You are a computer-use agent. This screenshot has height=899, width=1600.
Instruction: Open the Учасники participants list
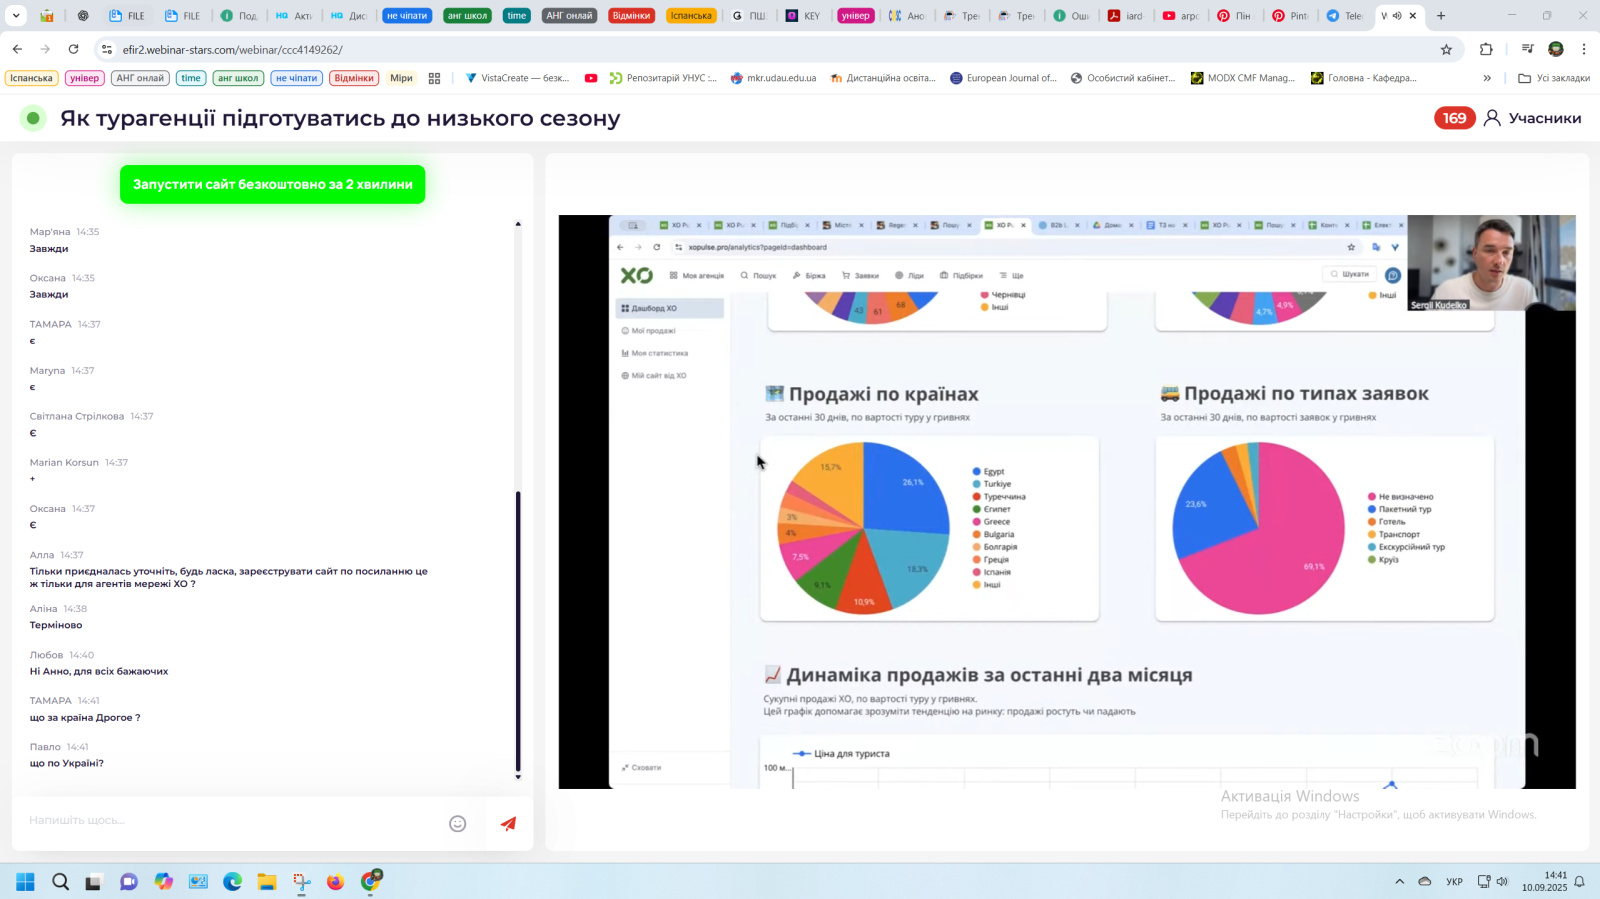pyautogui.click(x=1545, y=118)
